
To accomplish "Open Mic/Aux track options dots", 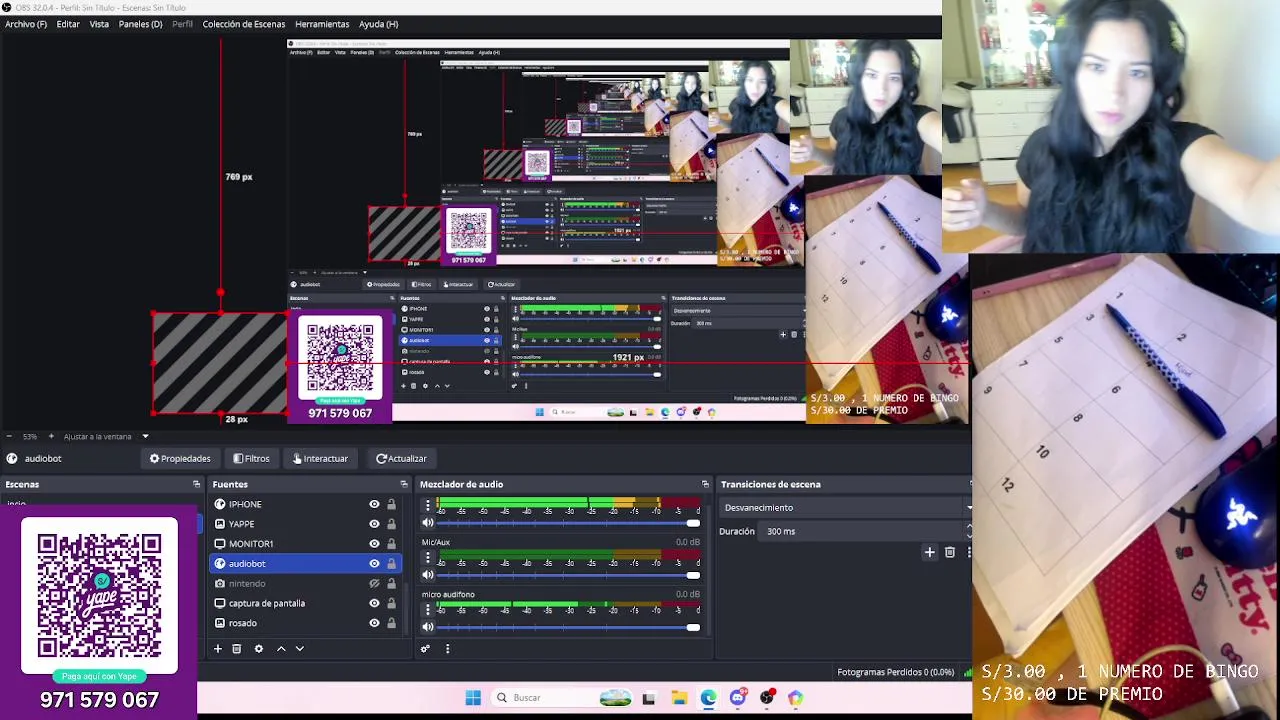I will pyautogui.click(x=428, y=557).
